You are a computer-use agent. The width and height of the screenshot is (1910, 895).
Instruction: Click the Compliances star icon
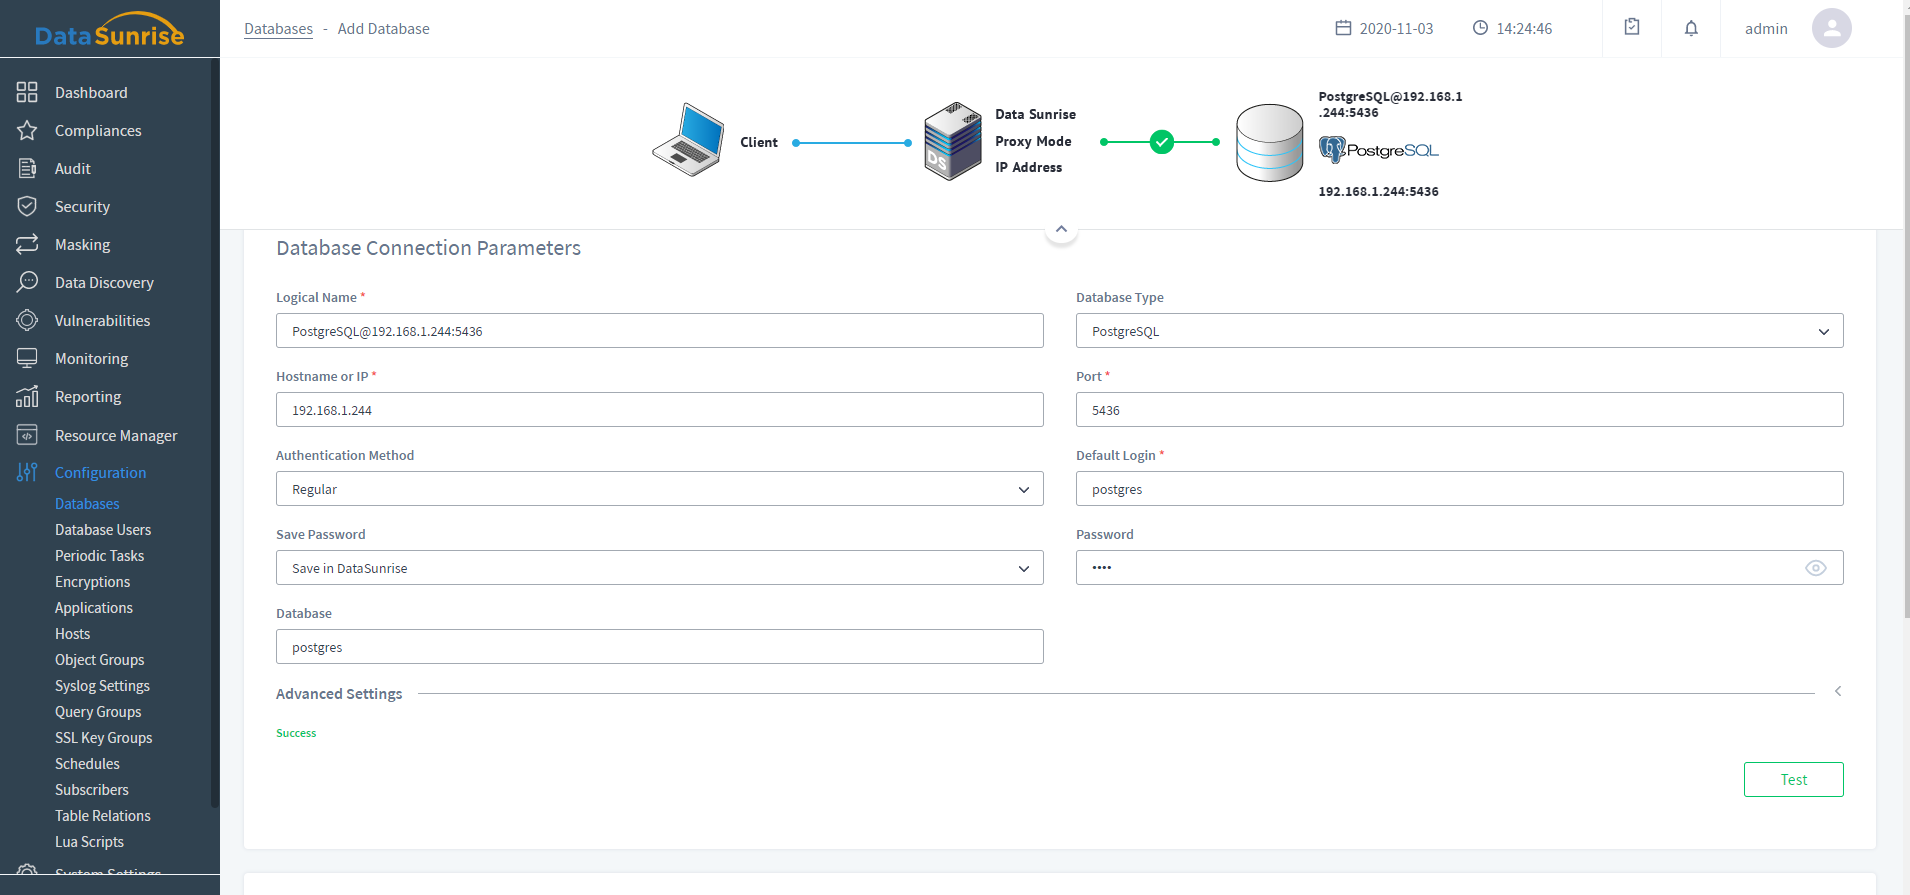(x=27, y=130)
